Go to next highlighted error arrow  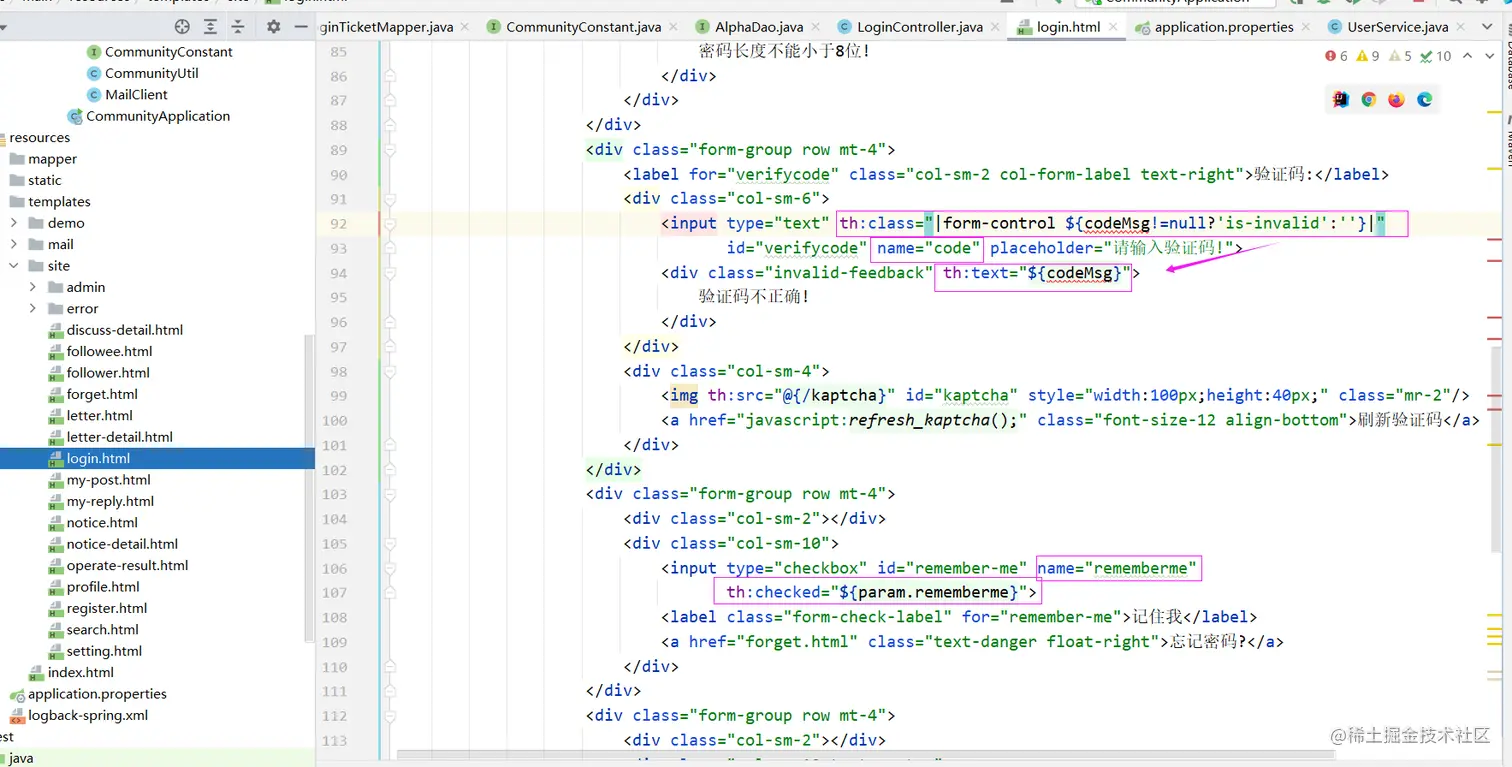(1492, 56)
